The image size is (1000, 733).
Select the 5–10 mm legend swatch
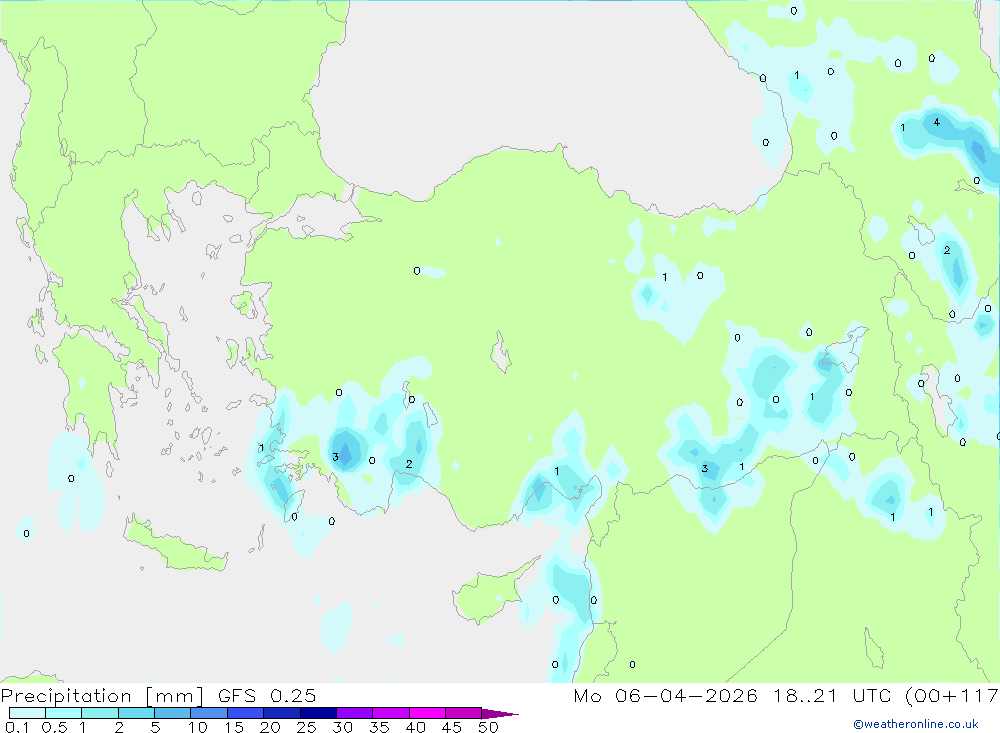(x=173, y=713)
